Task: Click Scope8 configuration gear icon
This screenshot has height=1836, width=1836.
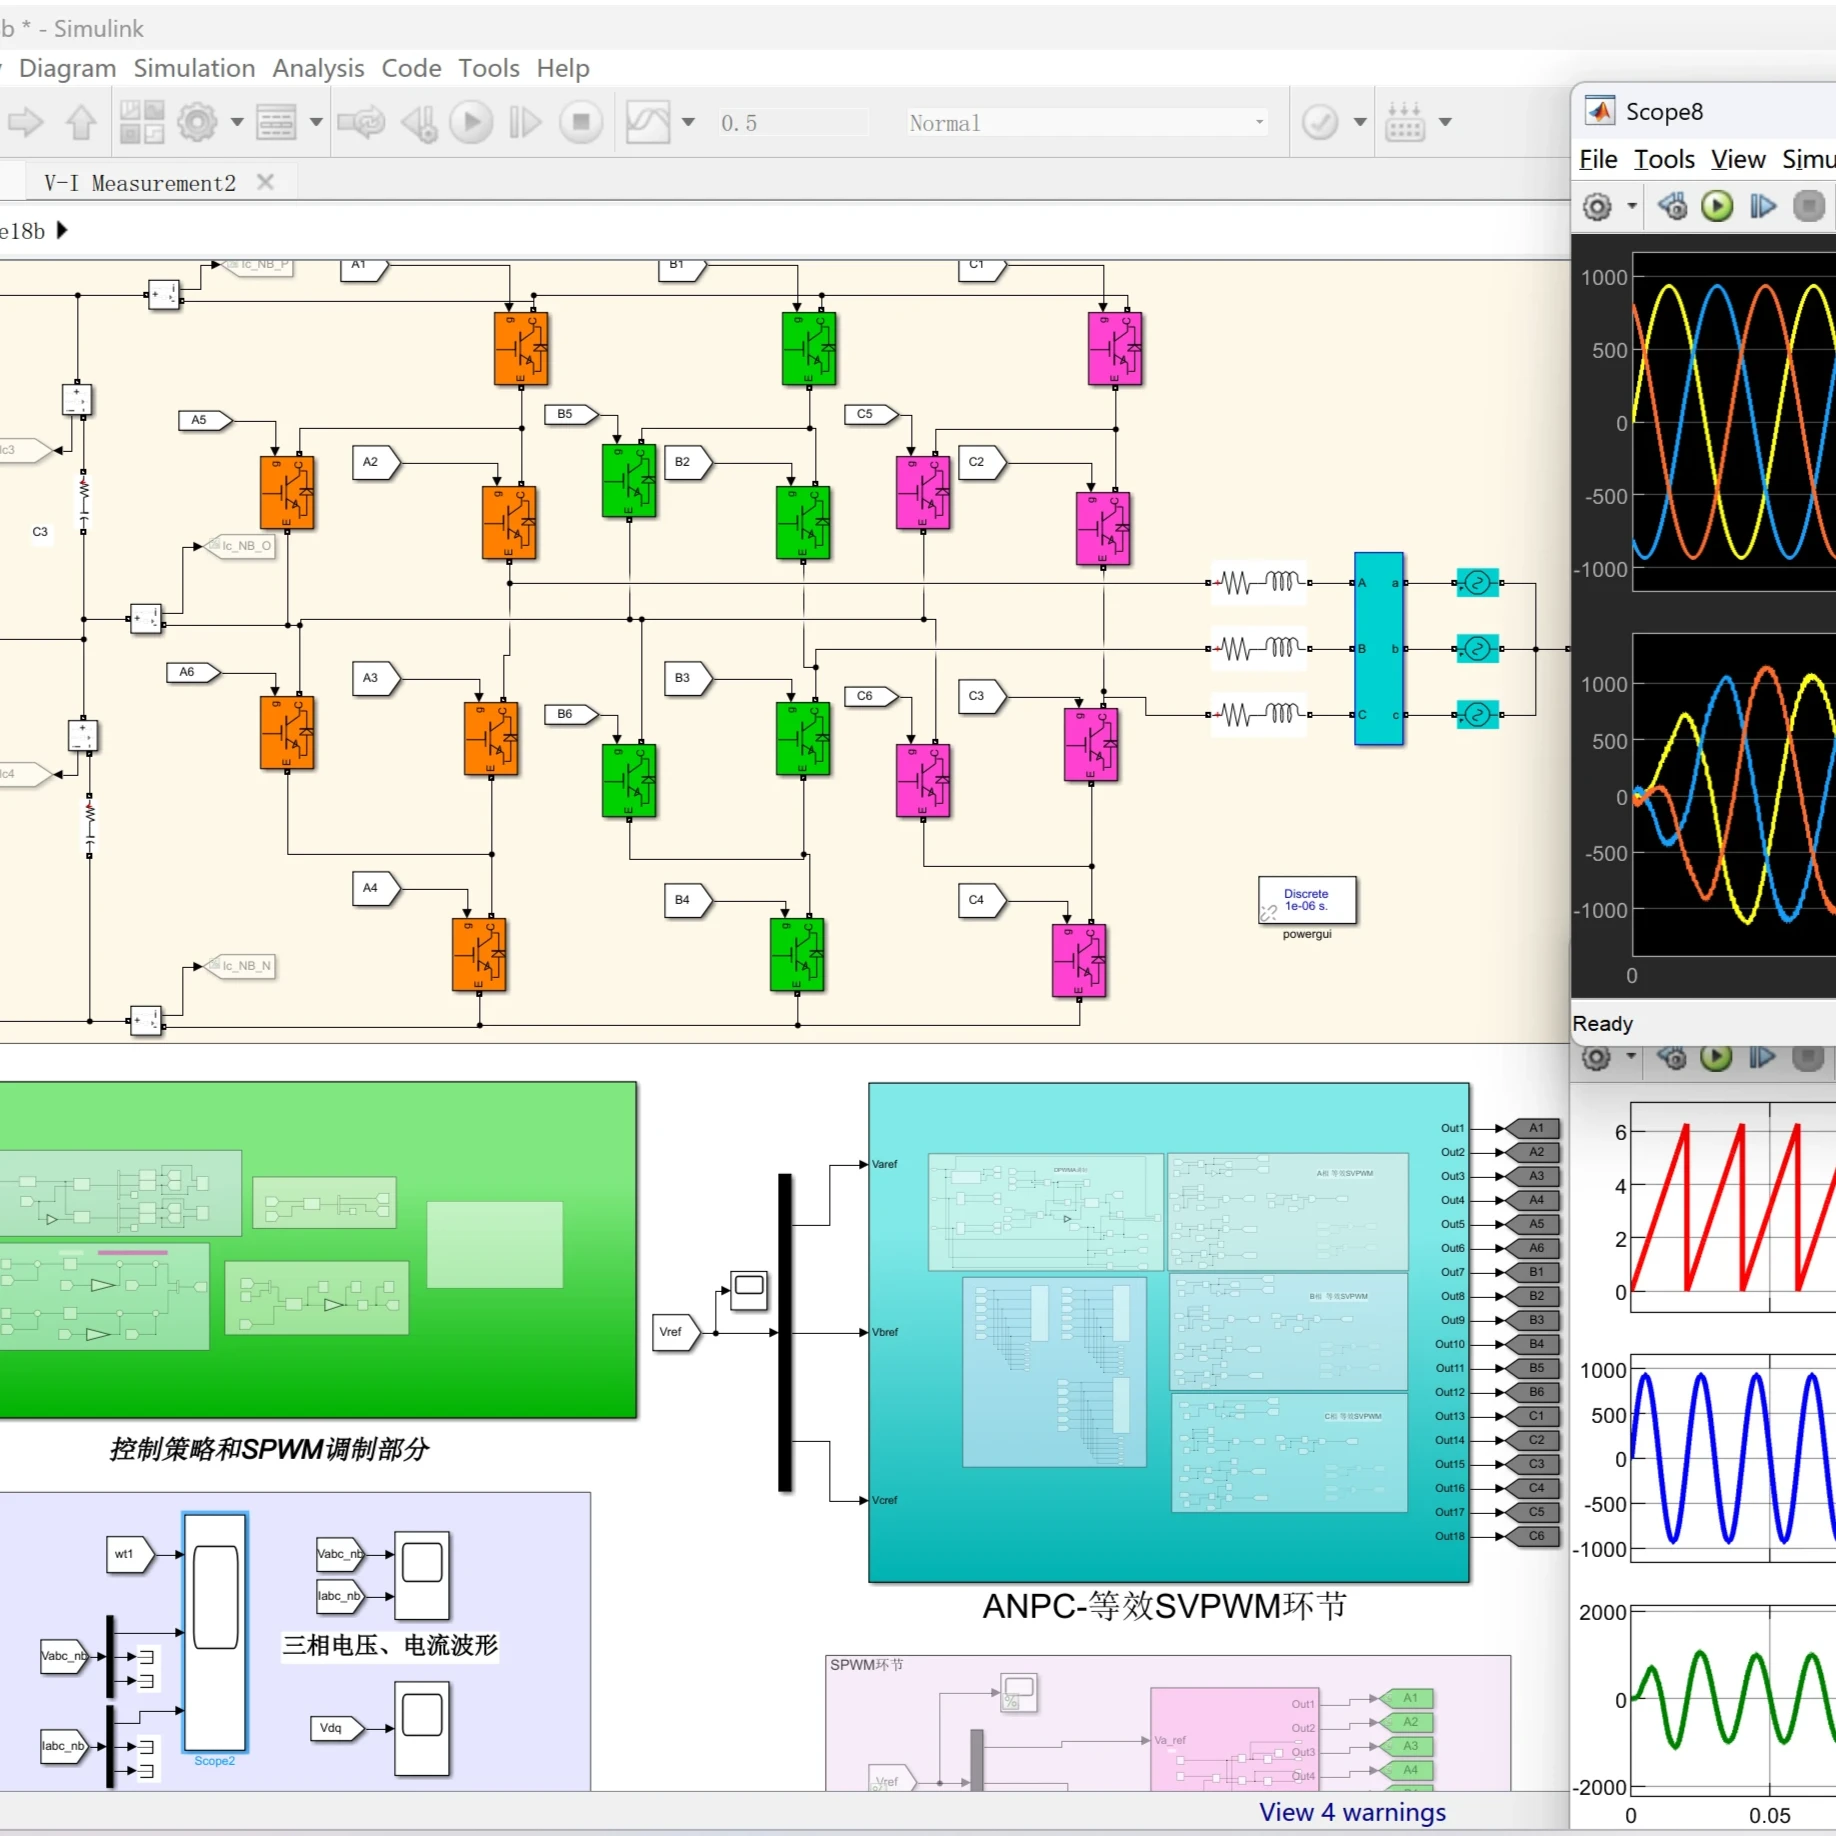Action: pyautogui.click(x=1597, y=207)
